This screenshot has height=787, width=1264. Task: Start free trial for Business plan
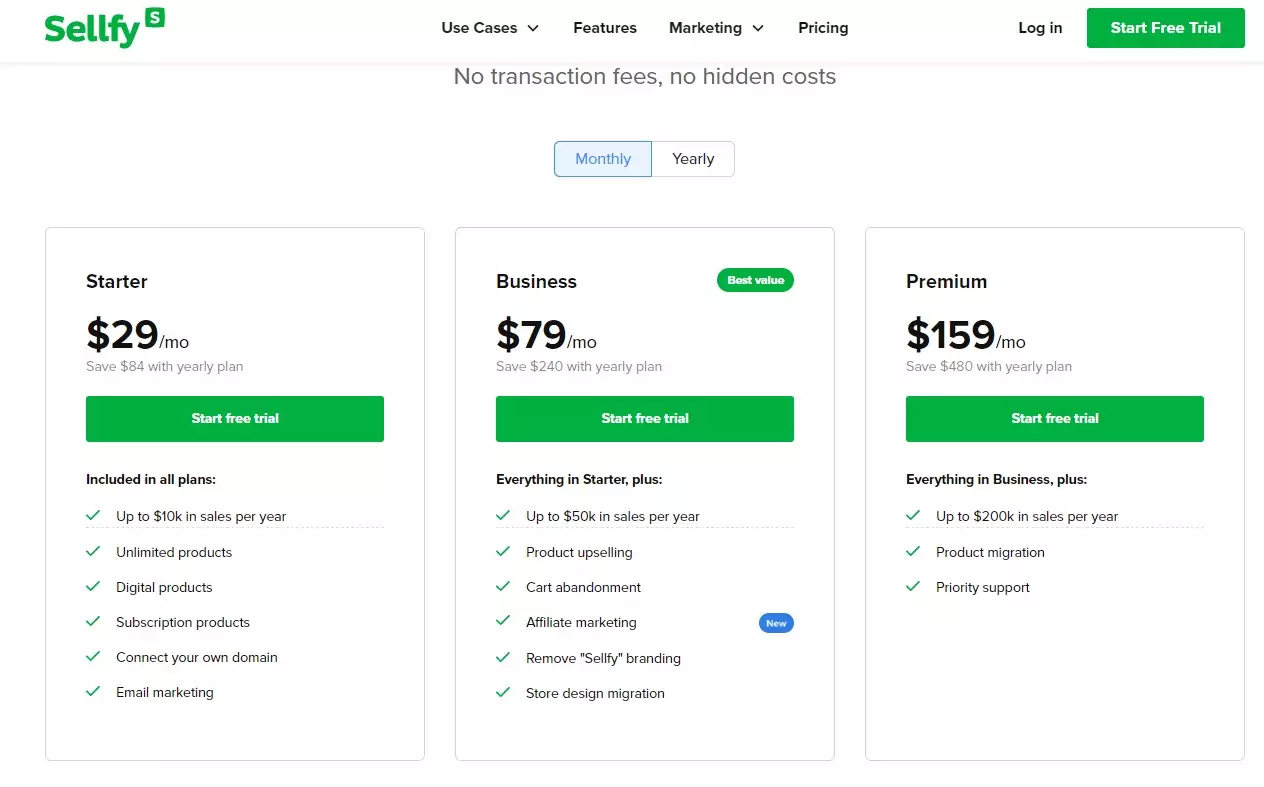tap(645, 419)
